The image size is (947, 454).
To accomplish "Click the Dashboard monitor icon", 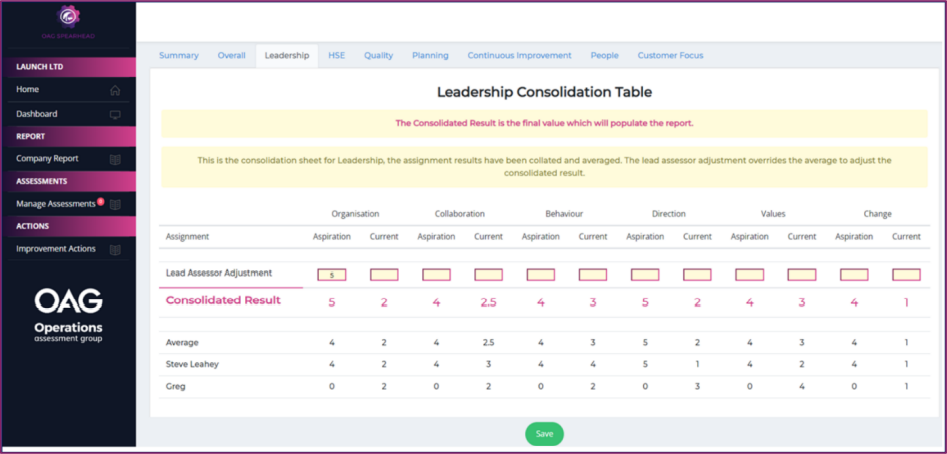I will 115,115.
